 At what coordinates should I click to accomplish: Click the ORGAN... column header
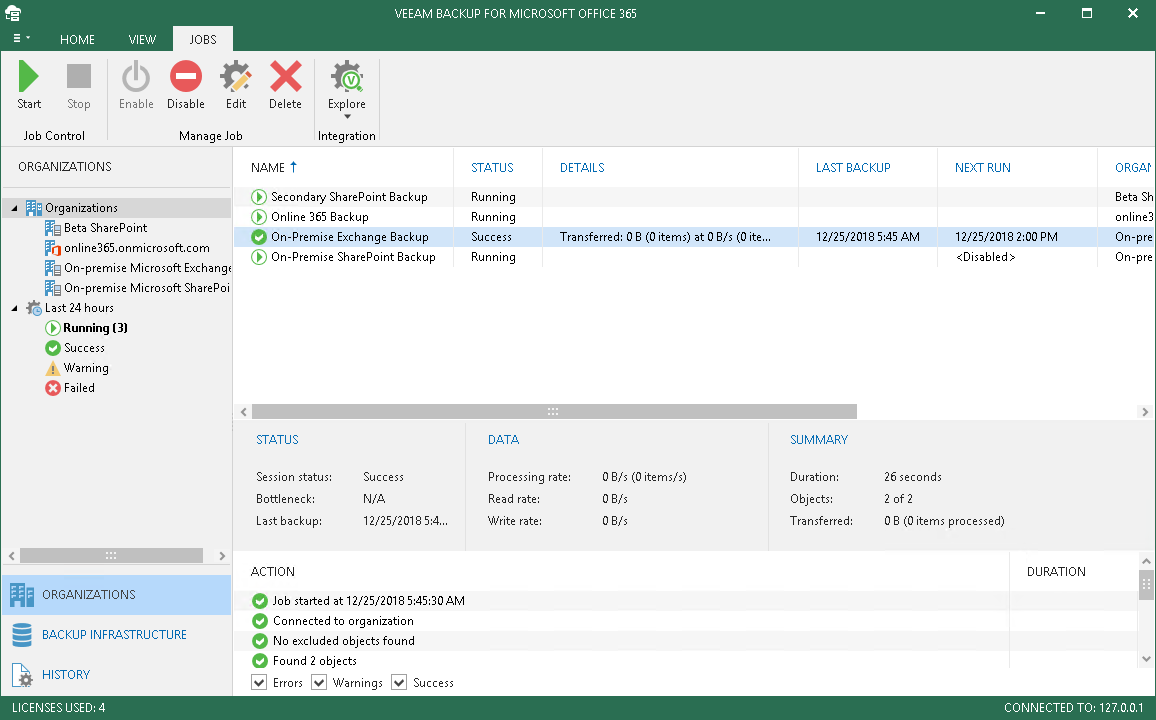coord(1132,167)
